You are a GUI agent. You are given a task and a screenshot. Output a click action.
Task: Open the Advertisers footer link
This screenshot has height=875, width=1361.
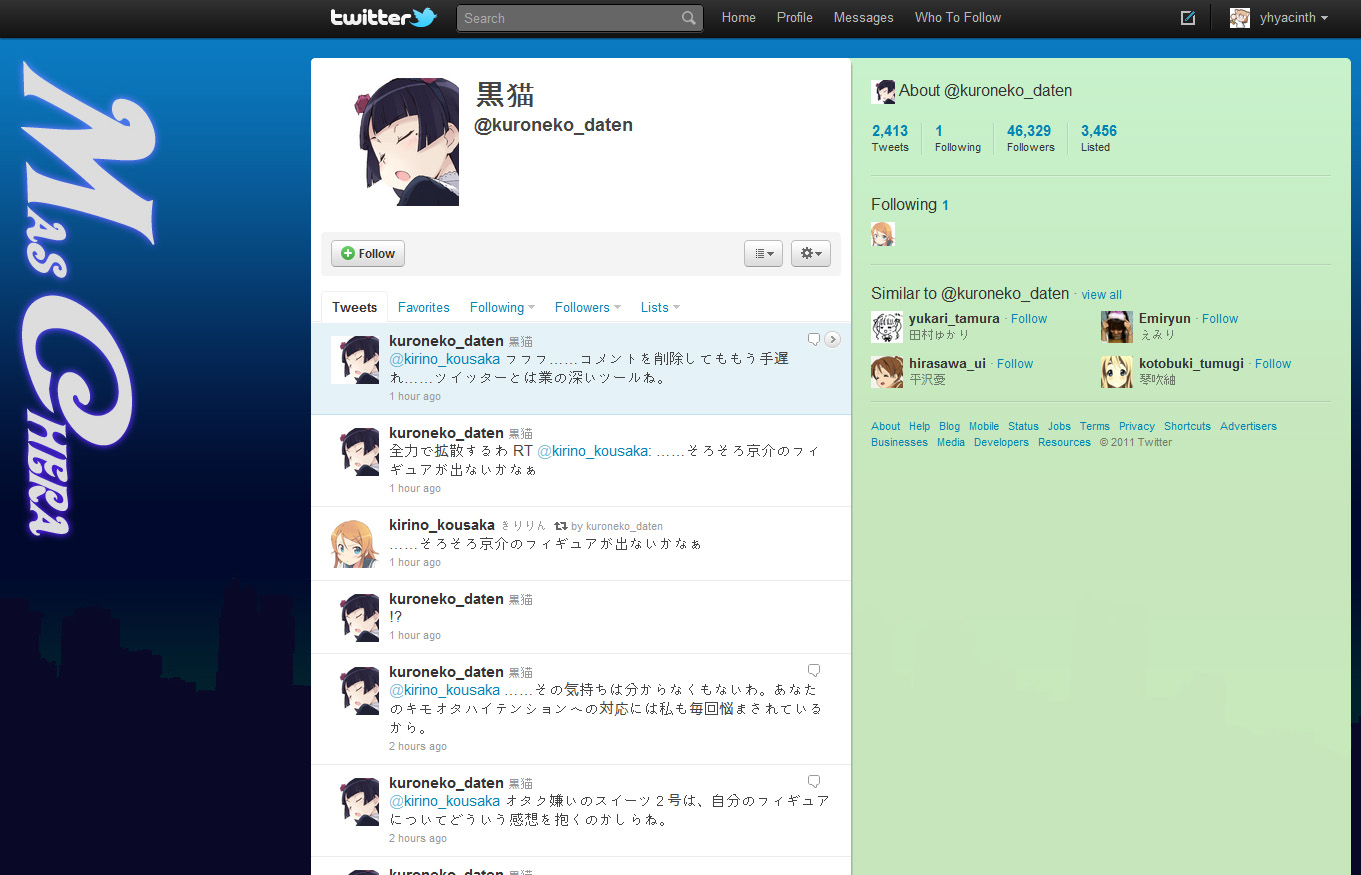(x=1248, y=426)
